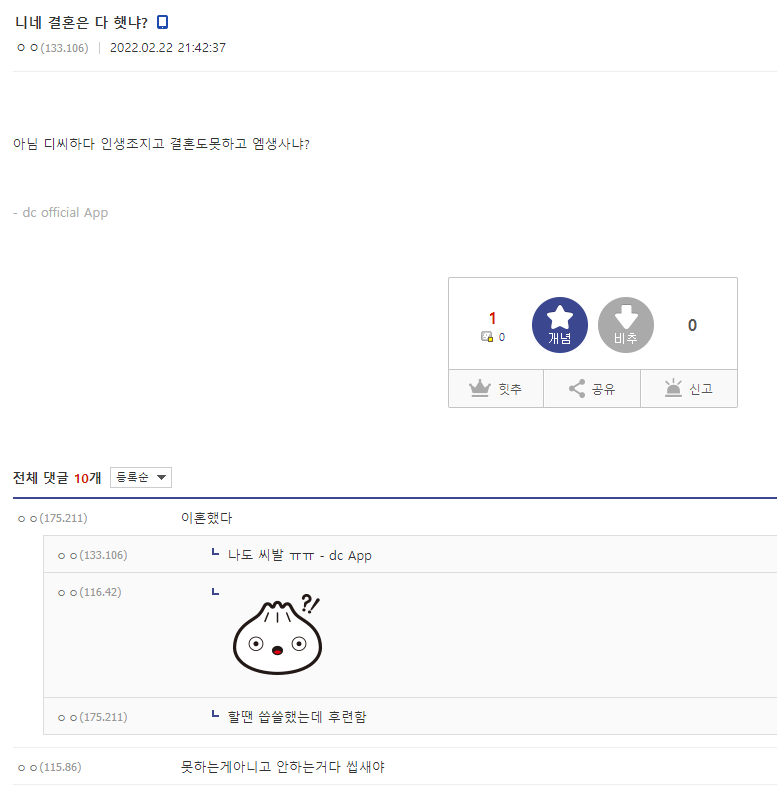Click the downvote count 0 beside 비추
Screen dimensions: 777x792
692,325
